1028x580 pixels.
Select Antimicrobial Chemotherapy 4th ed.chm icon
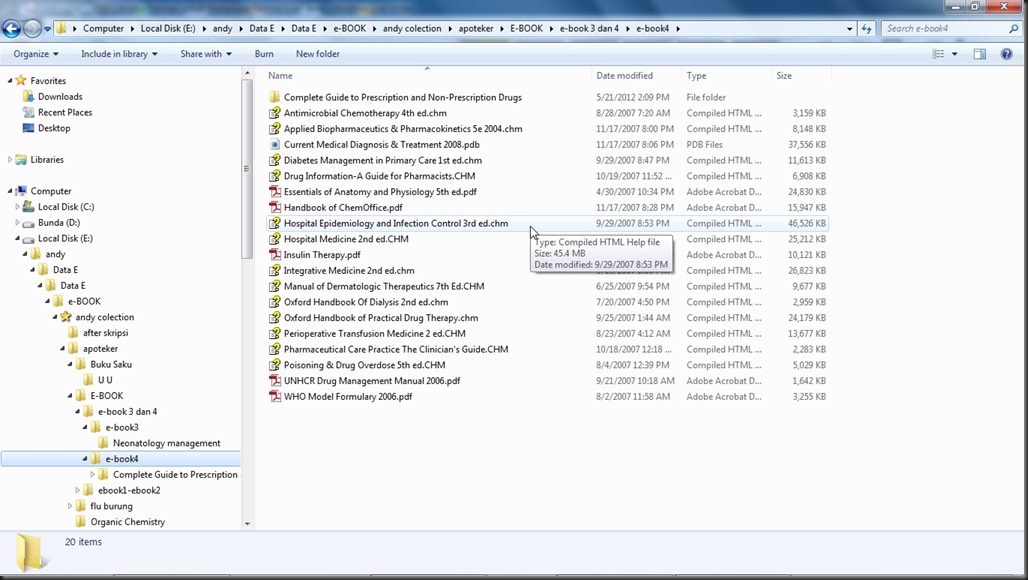point(275,113)
